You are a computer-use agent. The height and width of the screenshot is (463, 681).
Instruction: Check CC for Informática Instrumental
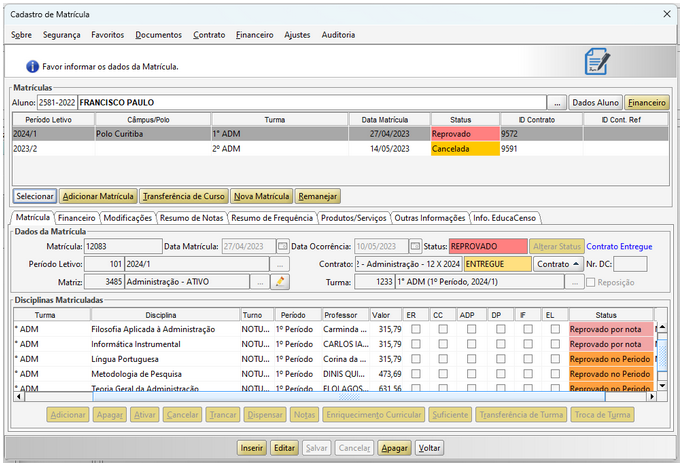click(x=443, y=344)
